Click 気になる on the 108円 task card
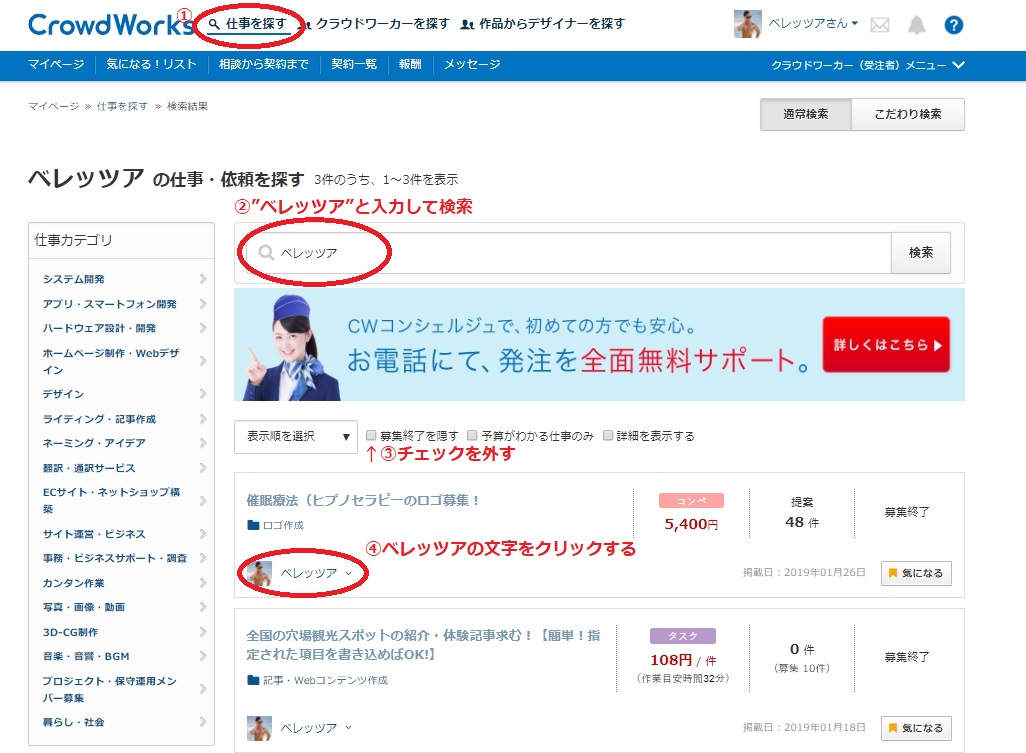Screen dimensions: 1026x753 click(x=916, y=728)
